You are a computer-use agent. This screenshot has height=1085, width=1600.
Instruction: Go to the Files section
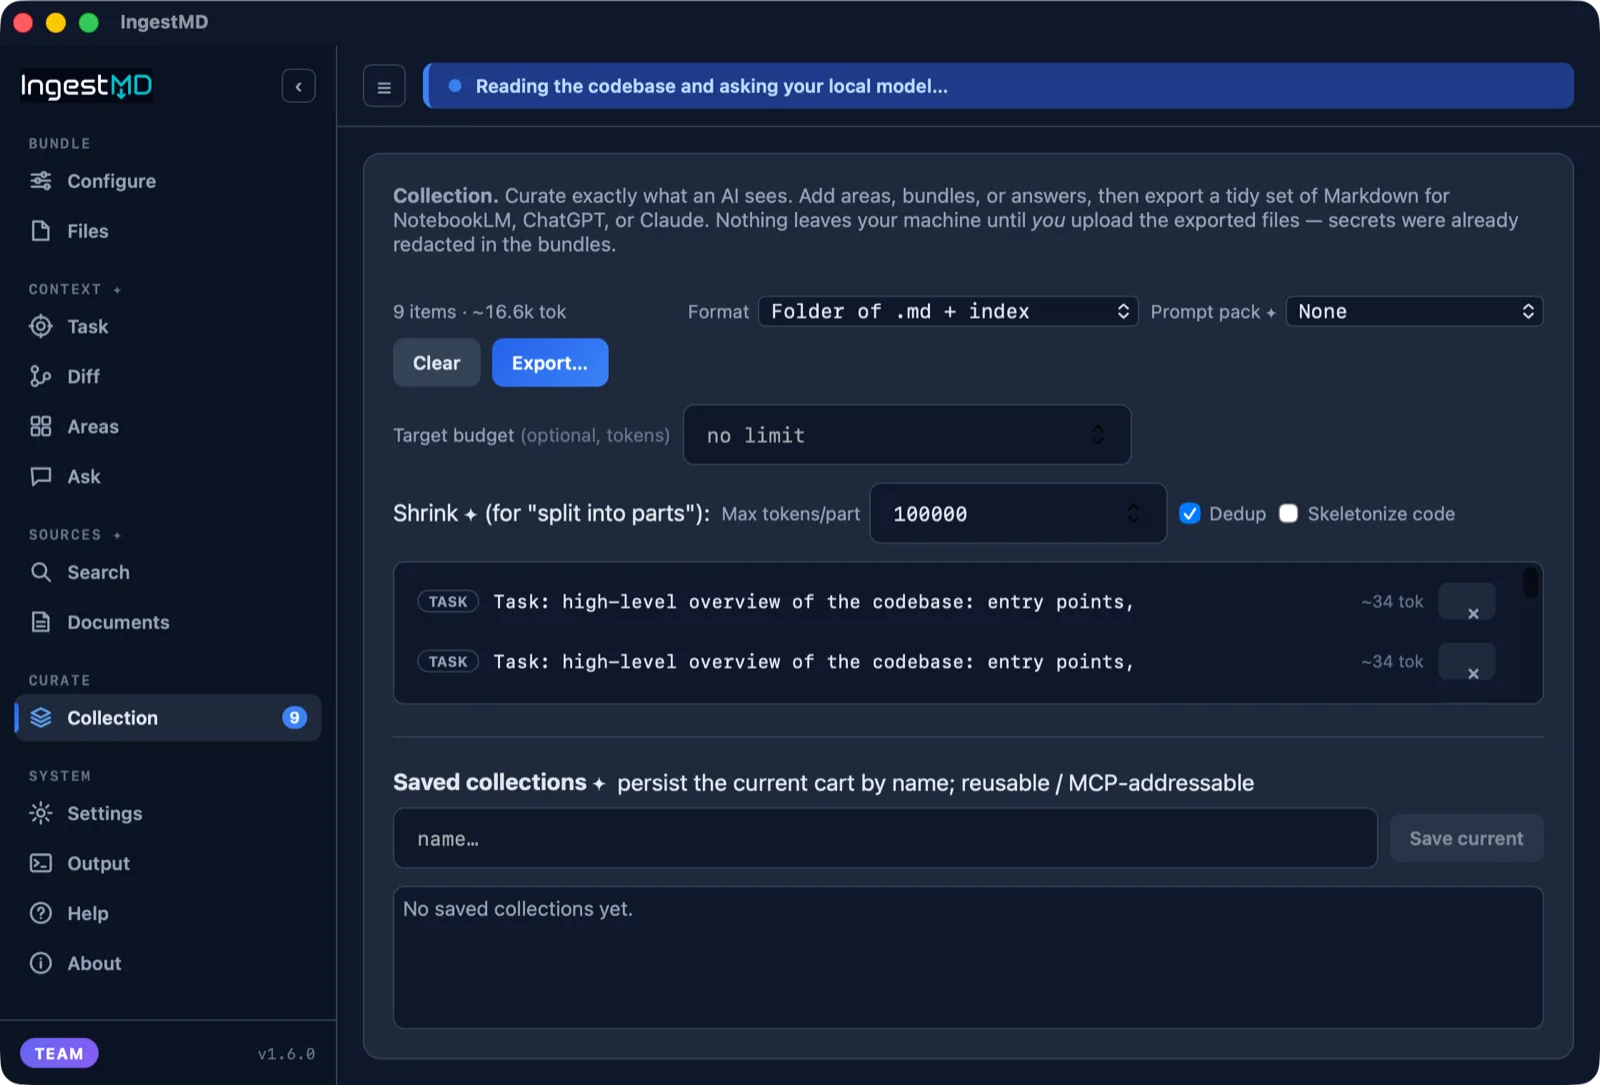168,231
